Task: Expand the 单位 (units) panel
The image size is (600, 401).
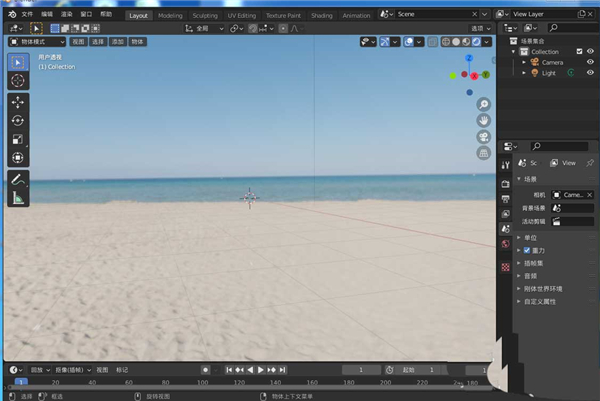Action: 530,237
